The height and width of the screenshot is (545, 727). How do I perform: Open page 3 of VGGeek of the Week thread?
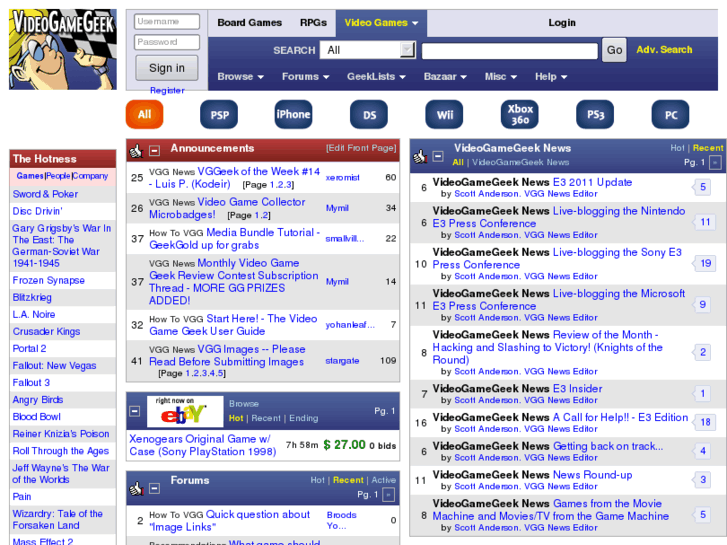pyautogui.click(x=289, y=185)
